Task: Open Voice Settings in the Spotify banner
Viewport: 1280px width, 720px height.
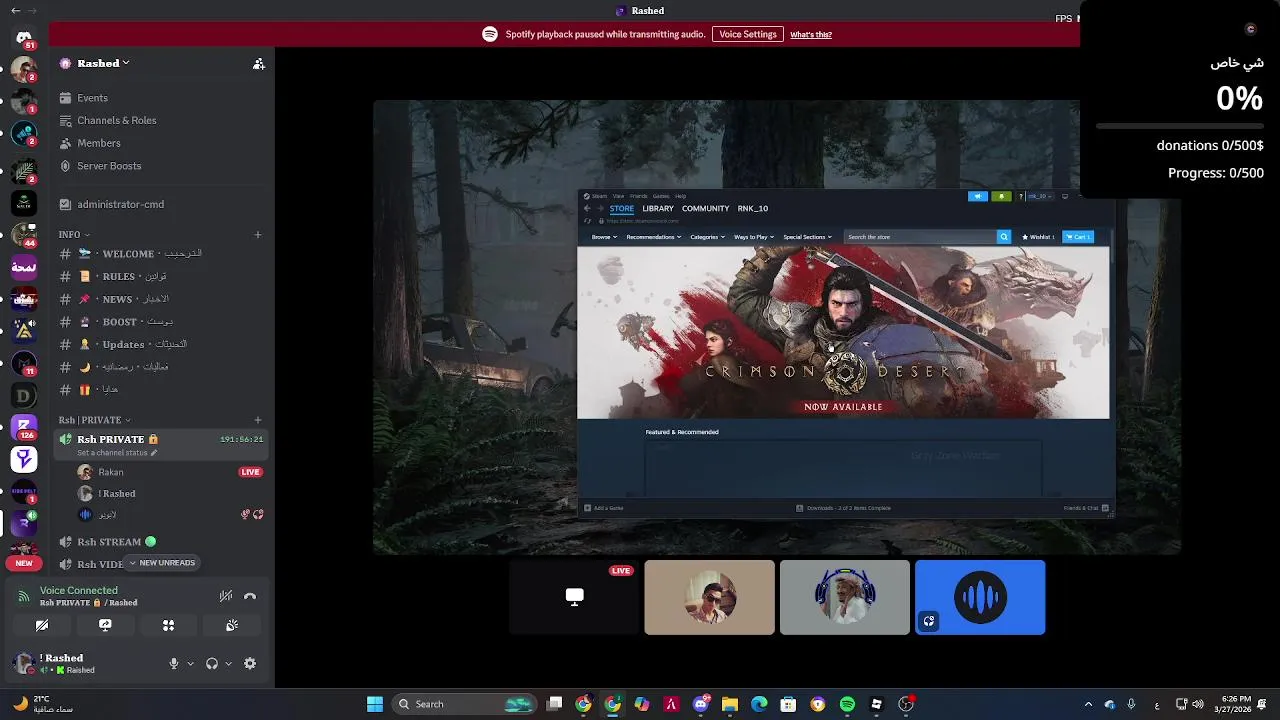Action: click(747, 34)
